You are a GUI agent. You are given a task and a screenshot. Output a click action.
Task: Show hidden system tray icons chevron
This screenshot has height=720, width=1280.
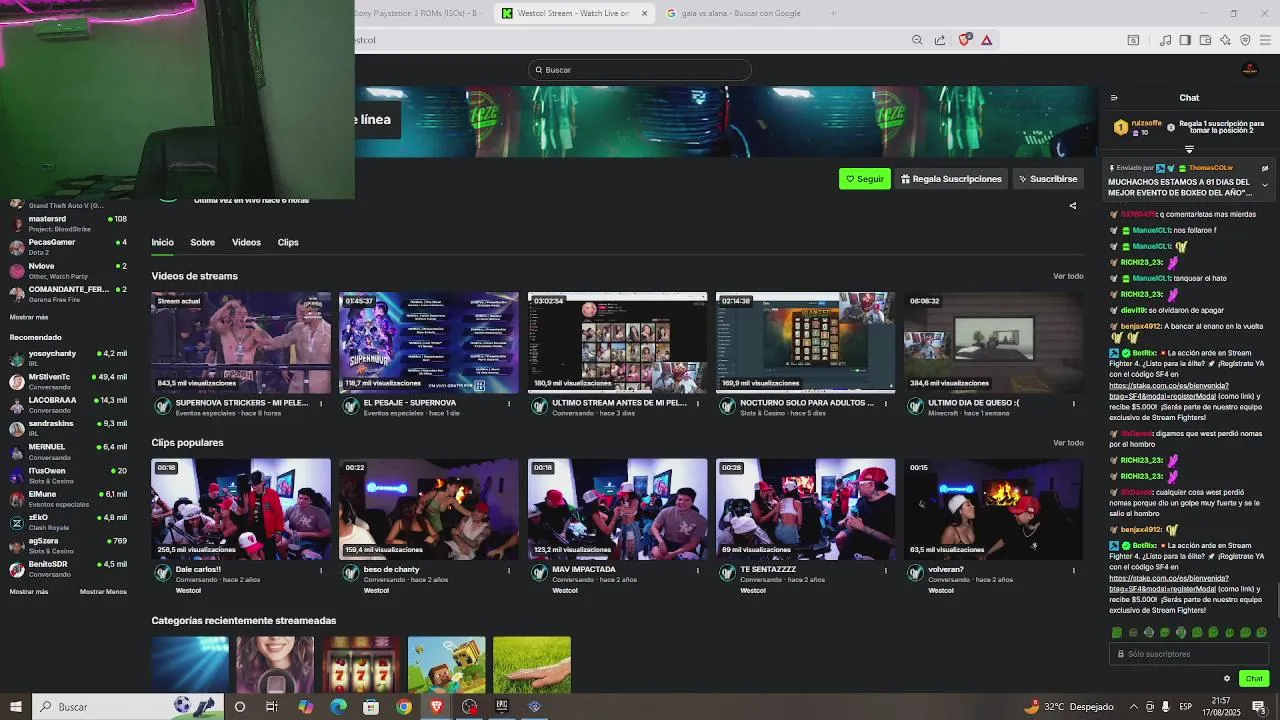1133,707
